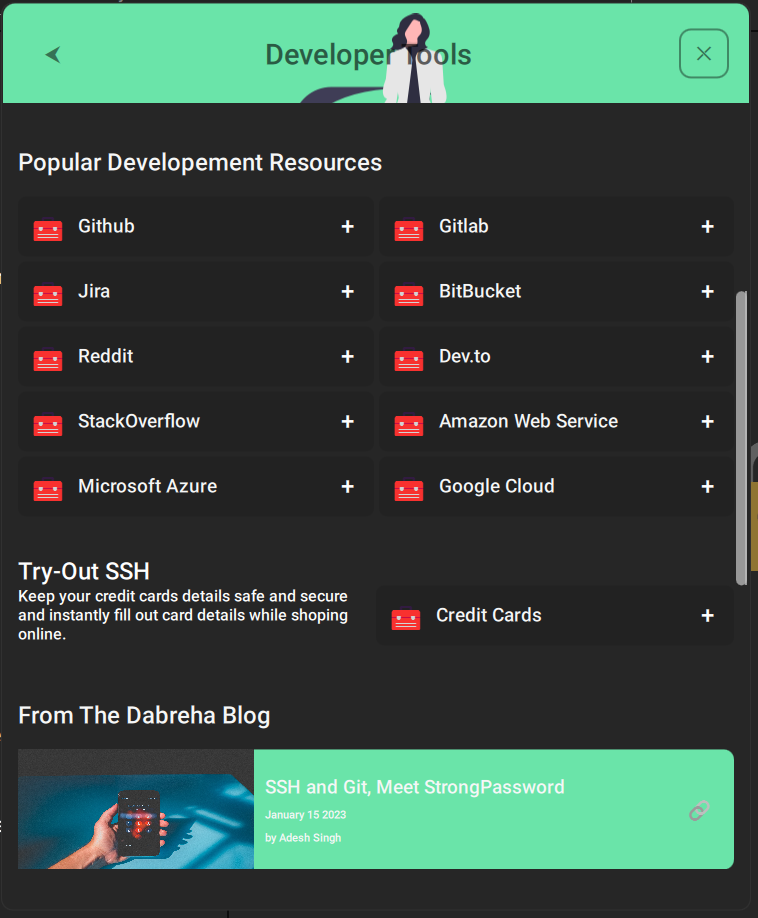758x918 pixels.
Task: Select the StackOverflow resource item
Action: point(139,421)
